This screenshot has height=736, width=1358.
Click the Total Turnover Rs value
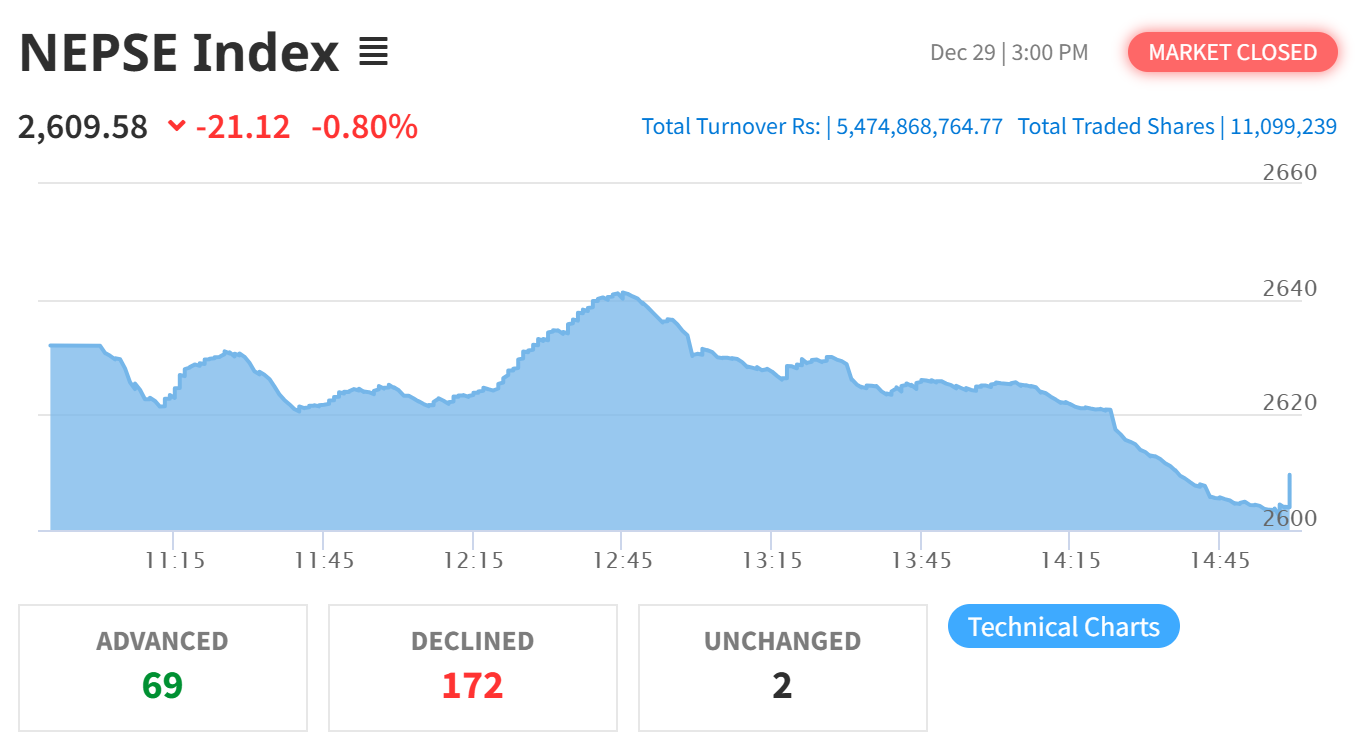click(919, 127)
